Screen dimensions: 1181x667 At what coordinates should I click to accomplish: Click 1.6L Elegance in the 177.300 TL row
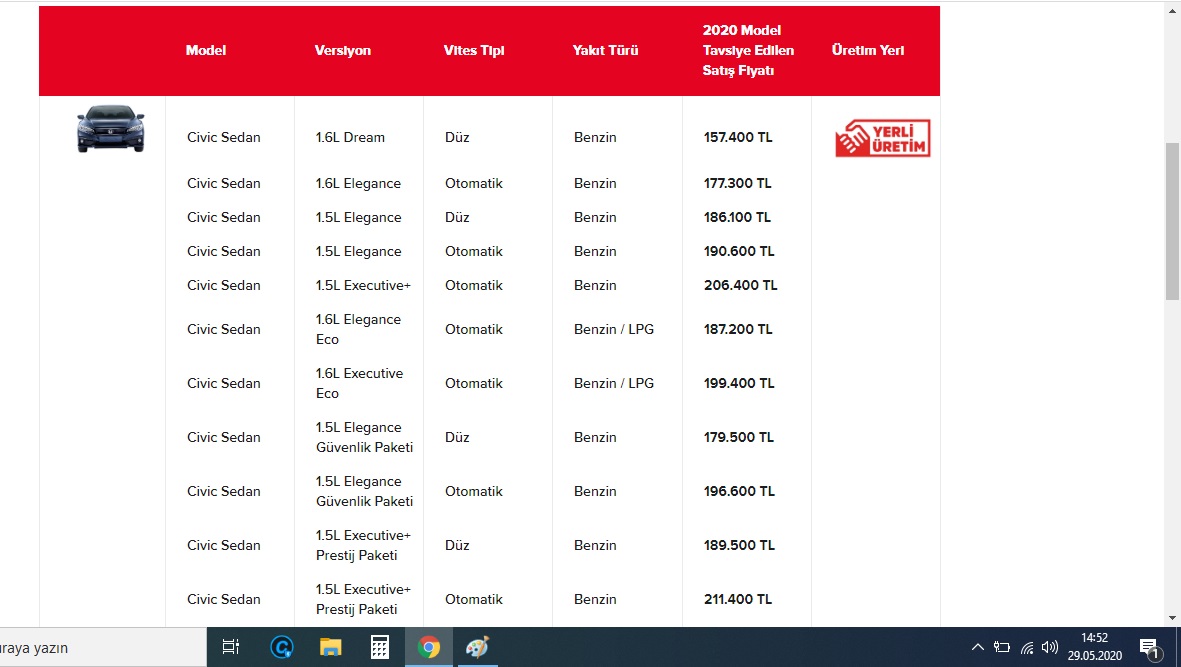[x=359, y=184]
